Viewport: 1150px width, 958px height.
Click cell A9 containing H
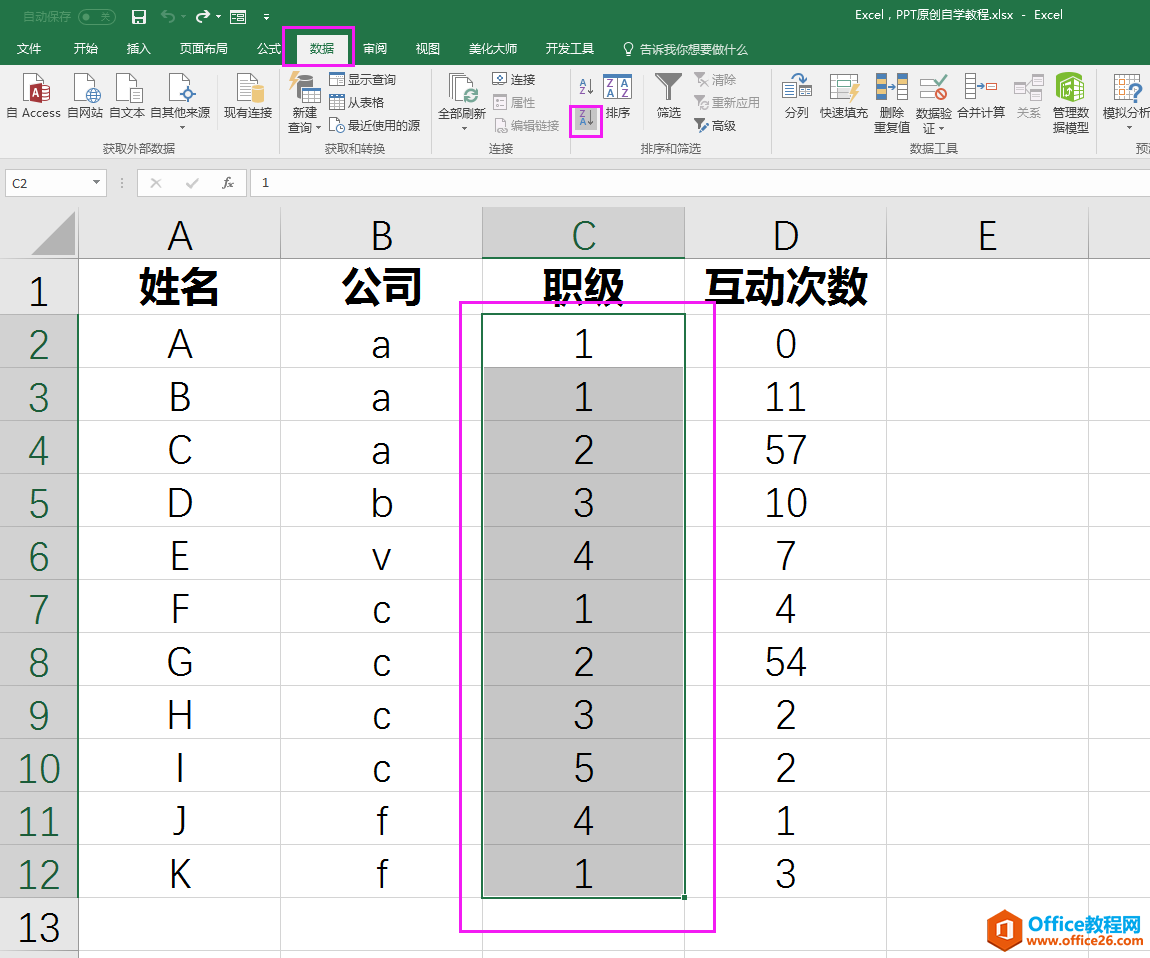point(180,713)
